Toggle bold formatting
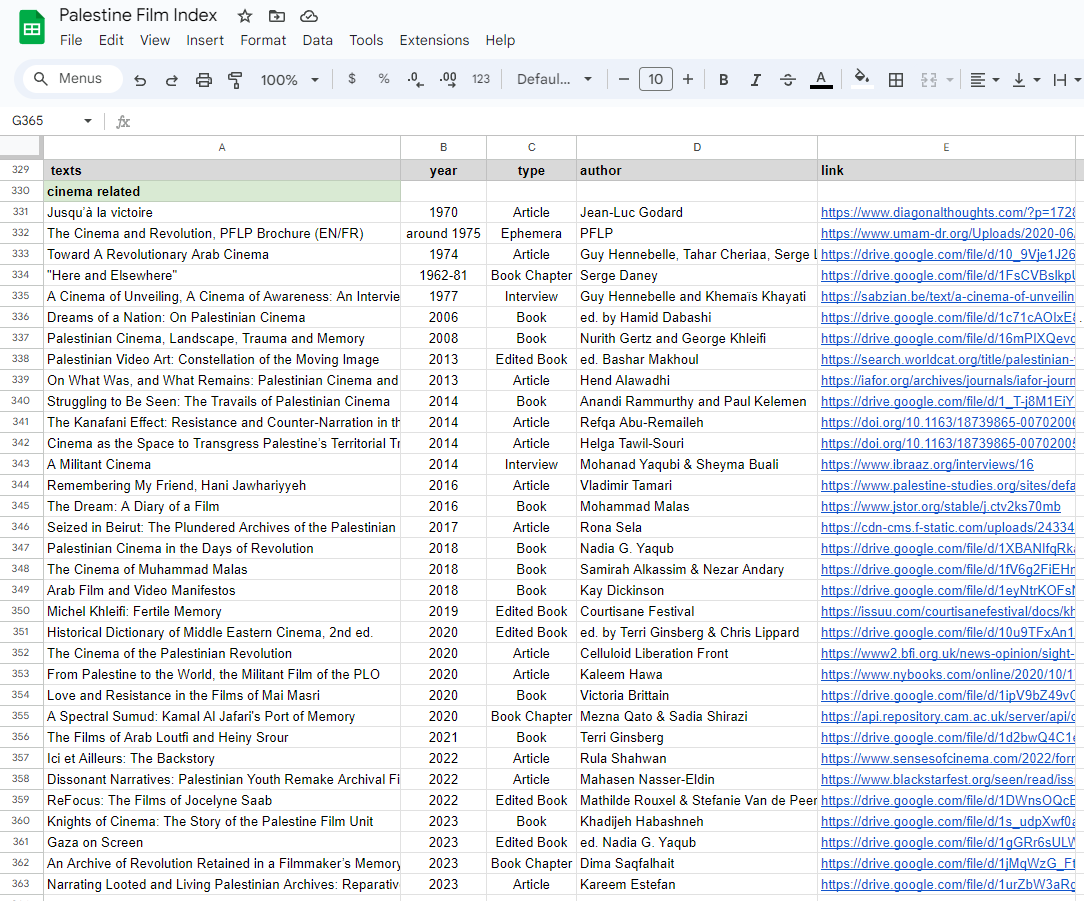 pyautogui.click(x=724, y=80)
